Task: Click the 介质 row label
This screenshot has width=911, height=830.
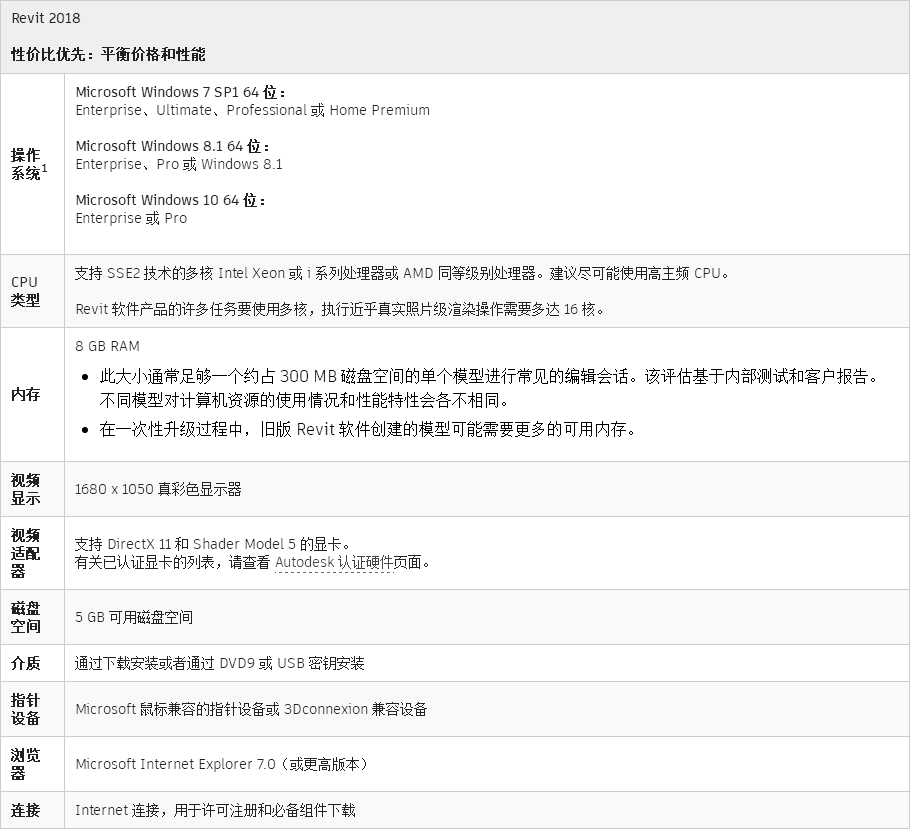Action: point(26,663)
